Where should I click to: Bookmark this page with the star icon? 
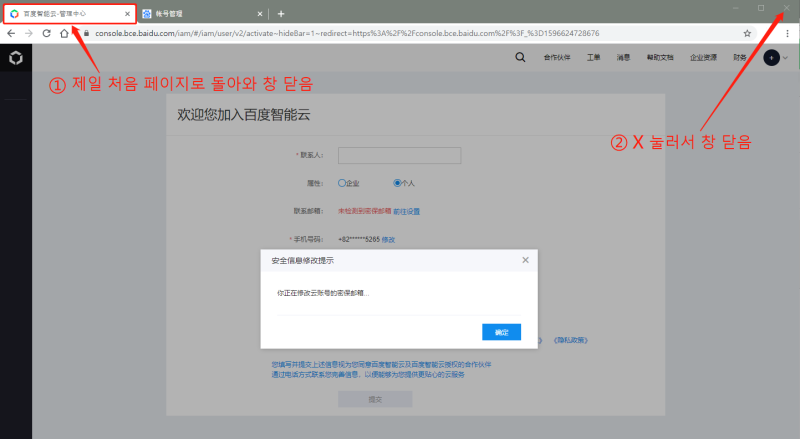[747, 33]
